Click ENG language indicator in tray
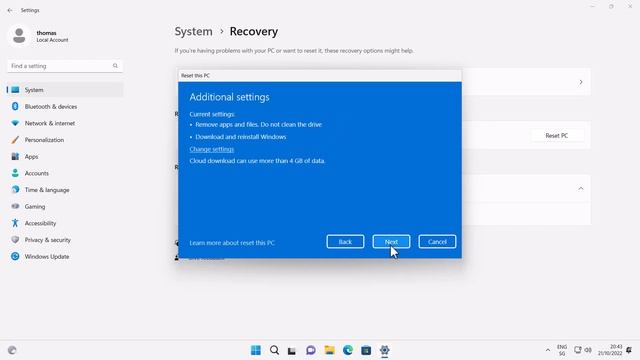 [x=562, y=350]
